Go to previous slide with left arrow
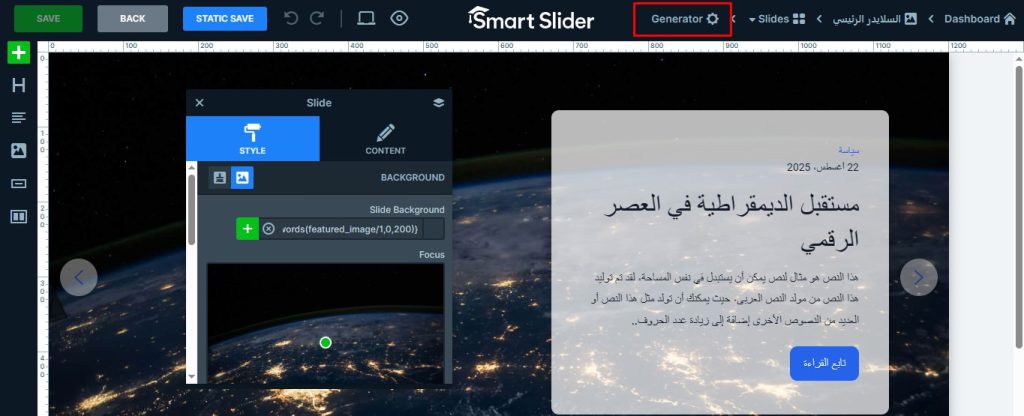The height and width of the screenshot is (416, 1024). pyautogui.click(x=79, y=278)
